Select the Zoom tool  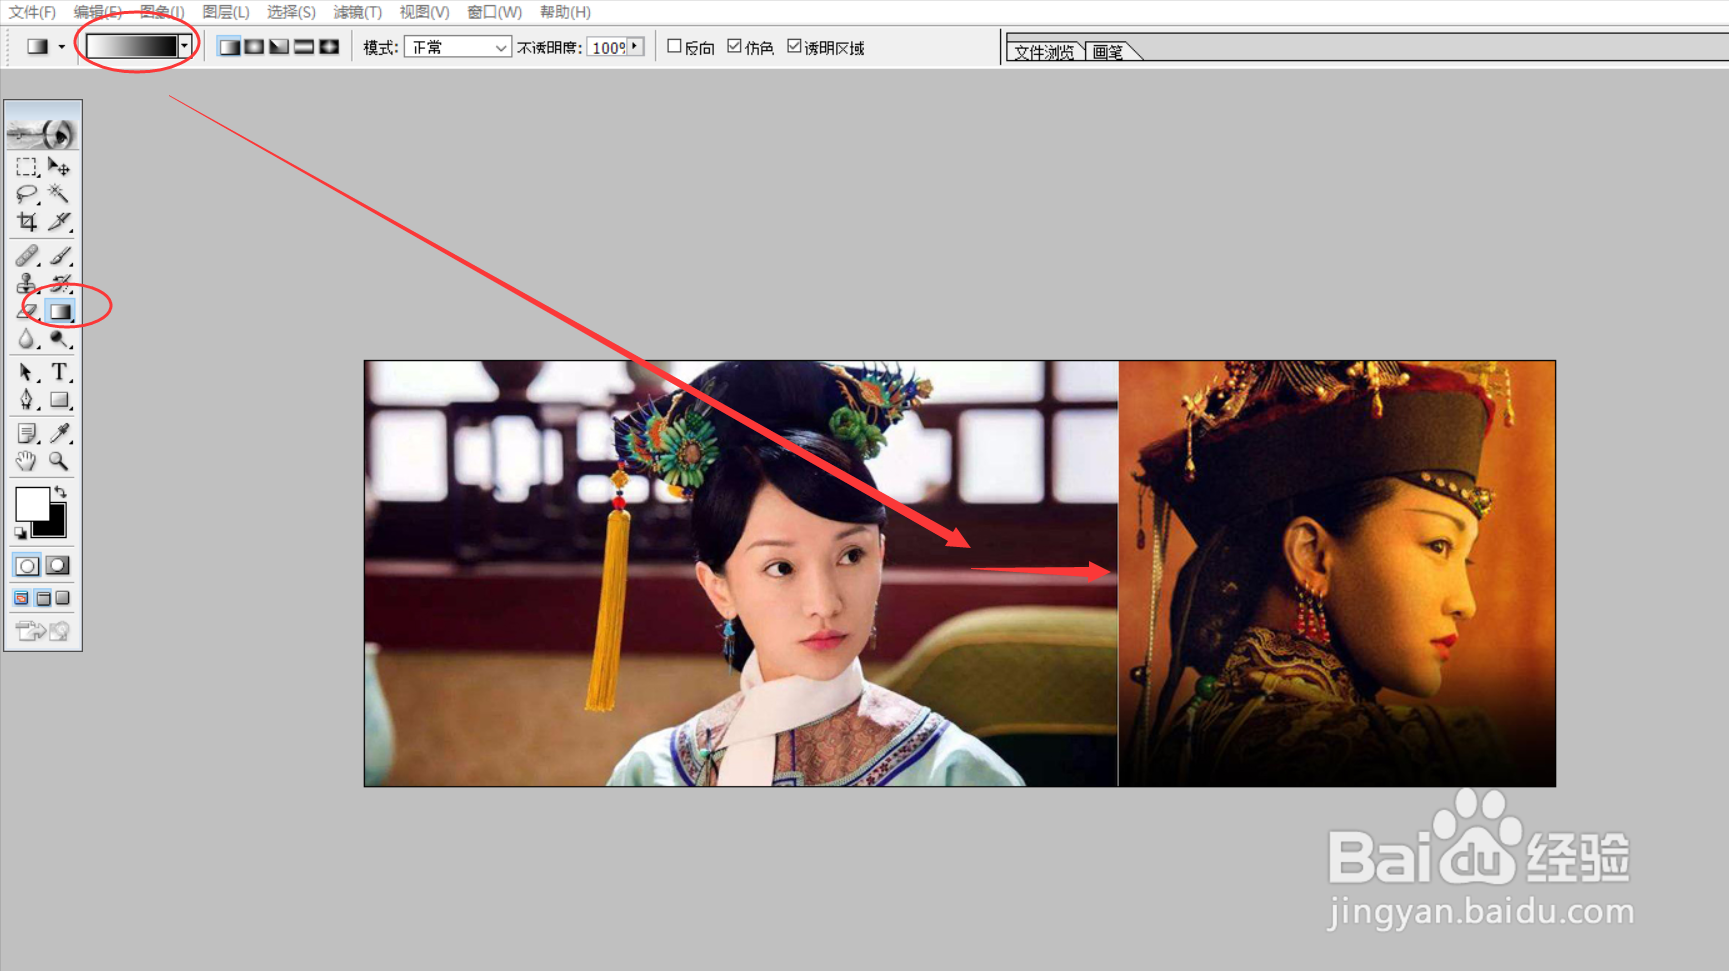[59, 461]
